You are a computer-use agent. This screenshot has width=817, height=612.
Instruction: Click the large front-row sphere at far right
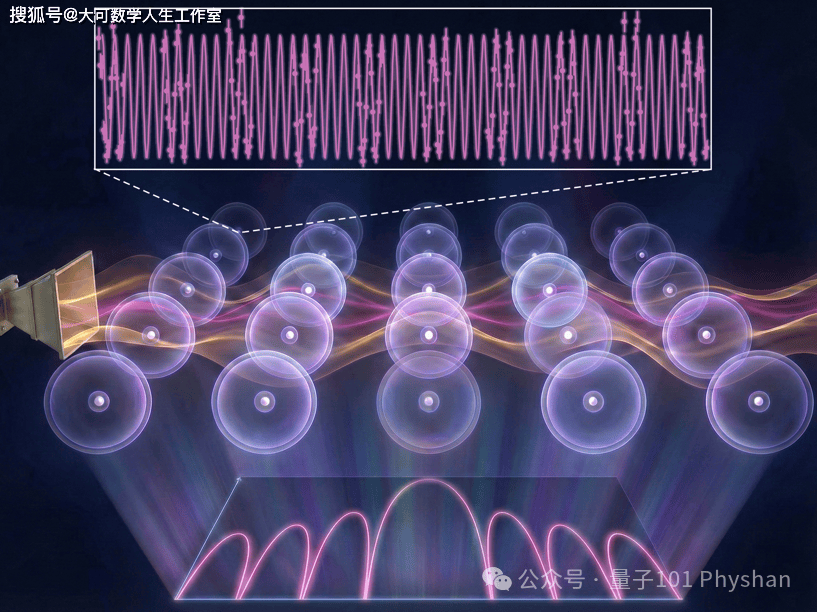(x=759, y=402)
